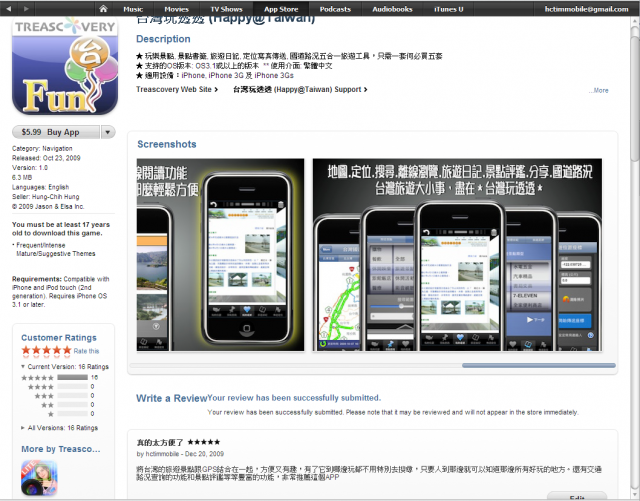The width and height of the screenshot is (640, 501).
Task: Click the Description heading
Action: click(163, 39)
